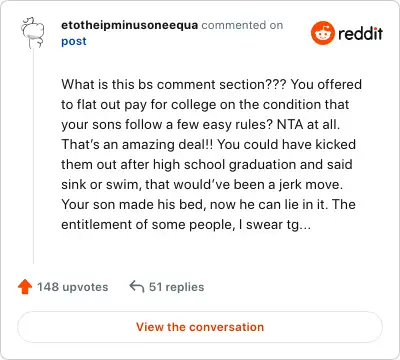Follow the blue "post" link
The image size is (400, 360).
click(74, 41)
